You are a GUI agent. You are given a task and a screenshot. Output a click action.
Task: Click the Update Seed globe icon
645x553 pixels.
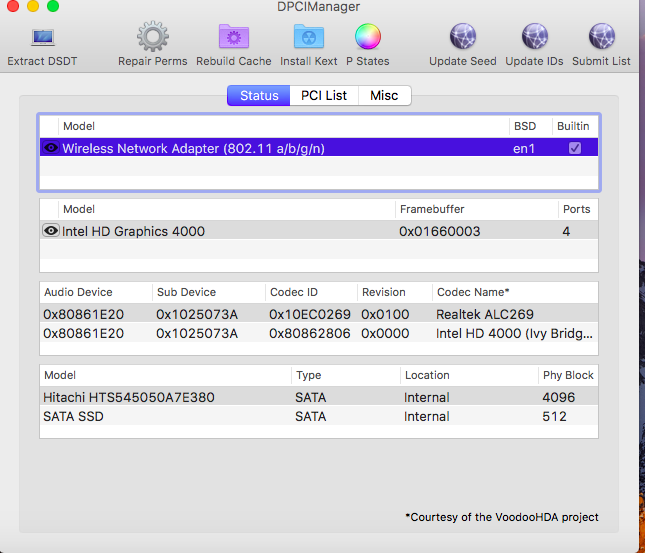462,38
